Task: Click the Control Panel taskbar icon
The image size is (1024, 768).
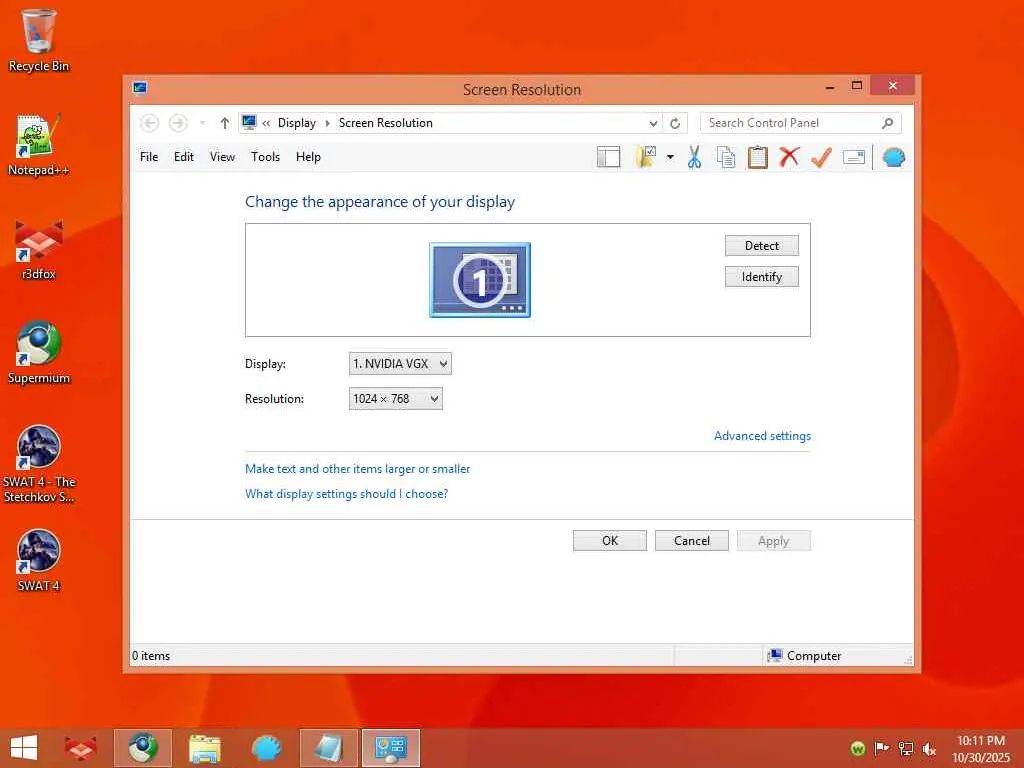Action: point(391,748)
